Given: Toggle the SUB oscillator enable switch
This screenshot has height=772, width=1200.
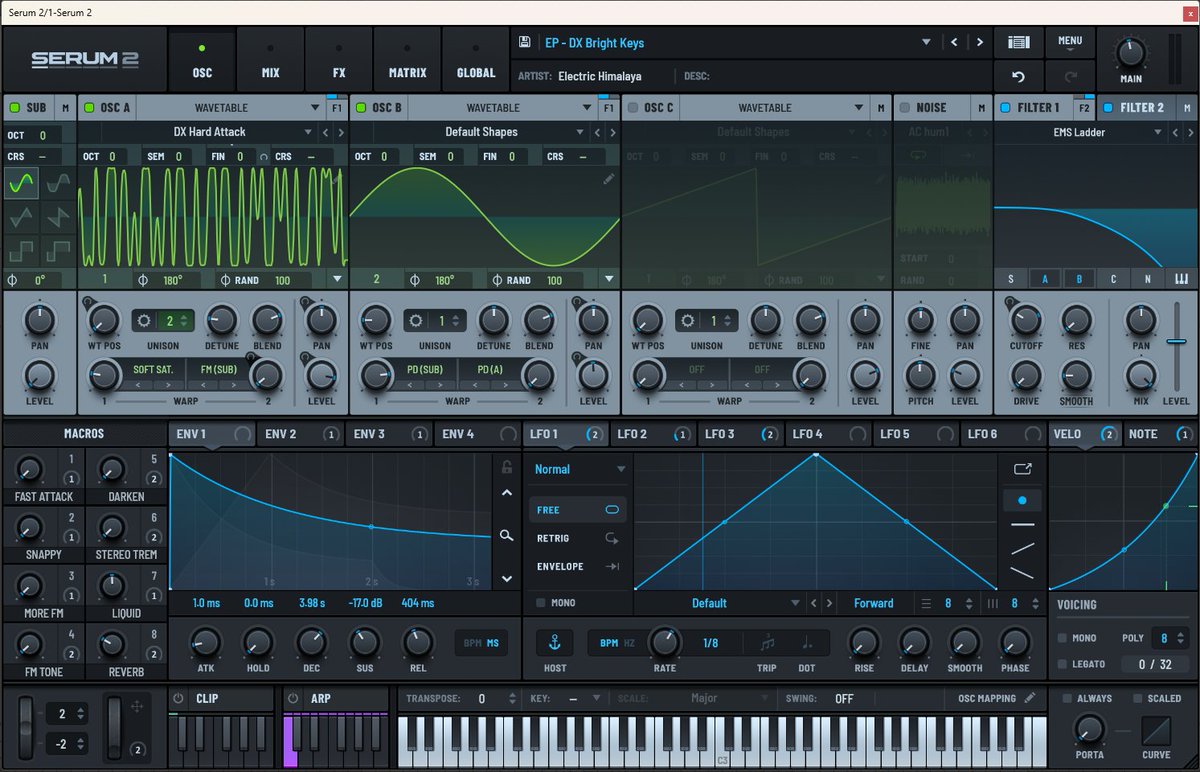Looking at the screenshot, I should (14, 107).
